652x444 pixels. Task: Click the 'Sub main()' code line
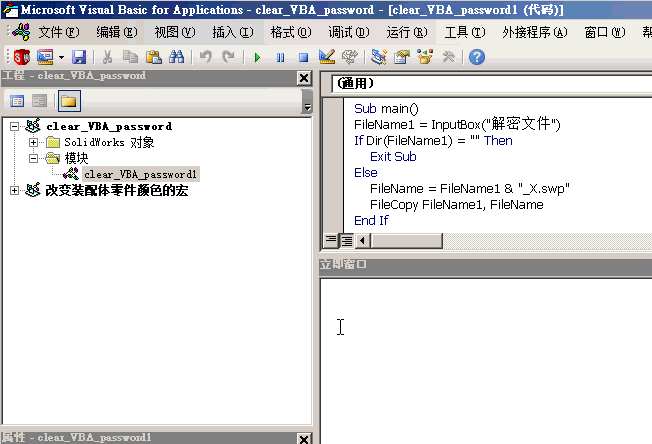click(386, 109)
